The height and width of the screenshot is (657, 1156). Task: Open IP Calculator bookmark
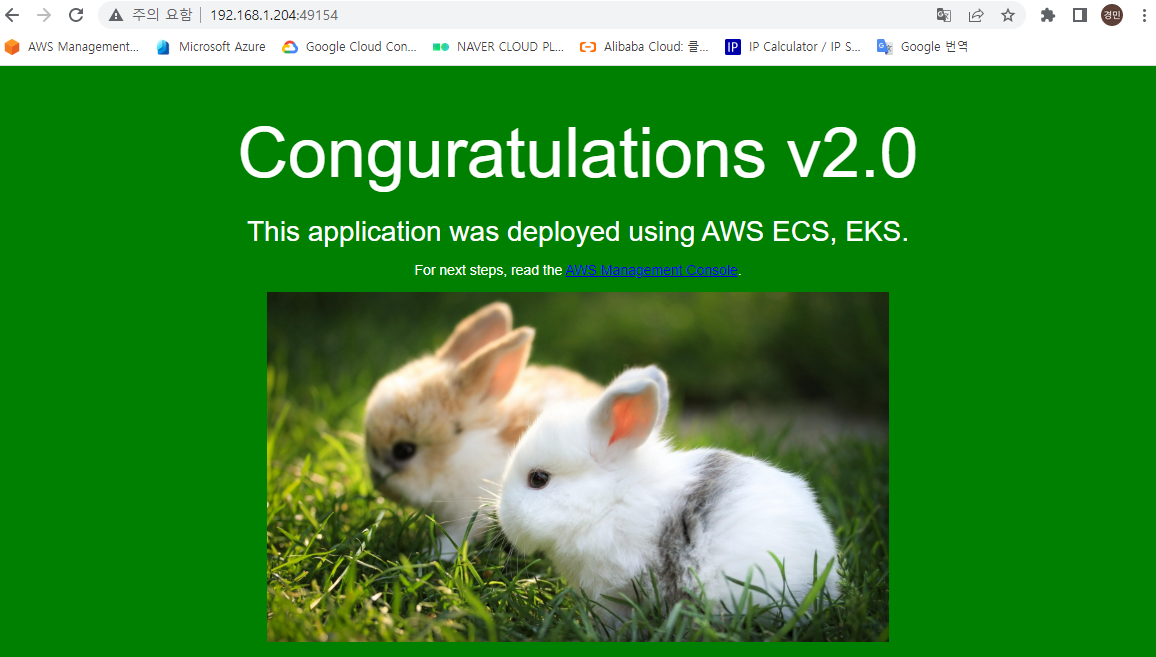point(793,46)
